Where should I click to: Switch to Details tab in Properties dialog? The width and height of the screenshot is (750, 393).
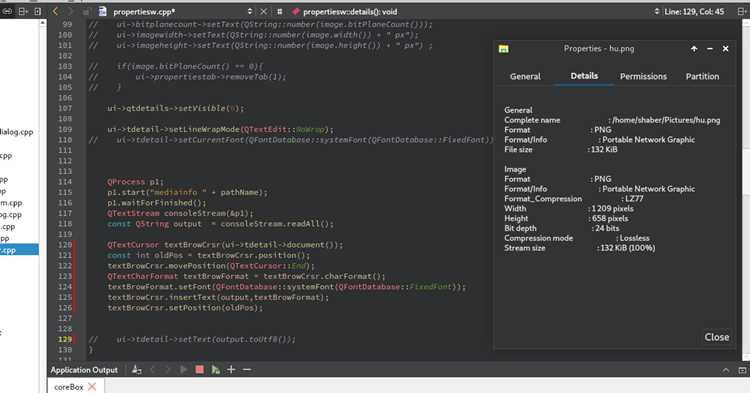[584, 76]
